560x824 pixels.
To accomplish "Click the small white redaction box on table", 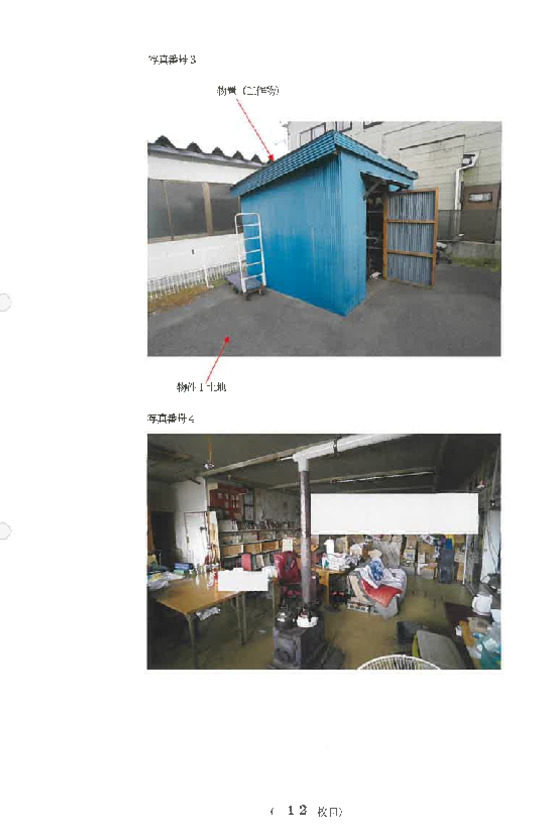I will 243,580.
